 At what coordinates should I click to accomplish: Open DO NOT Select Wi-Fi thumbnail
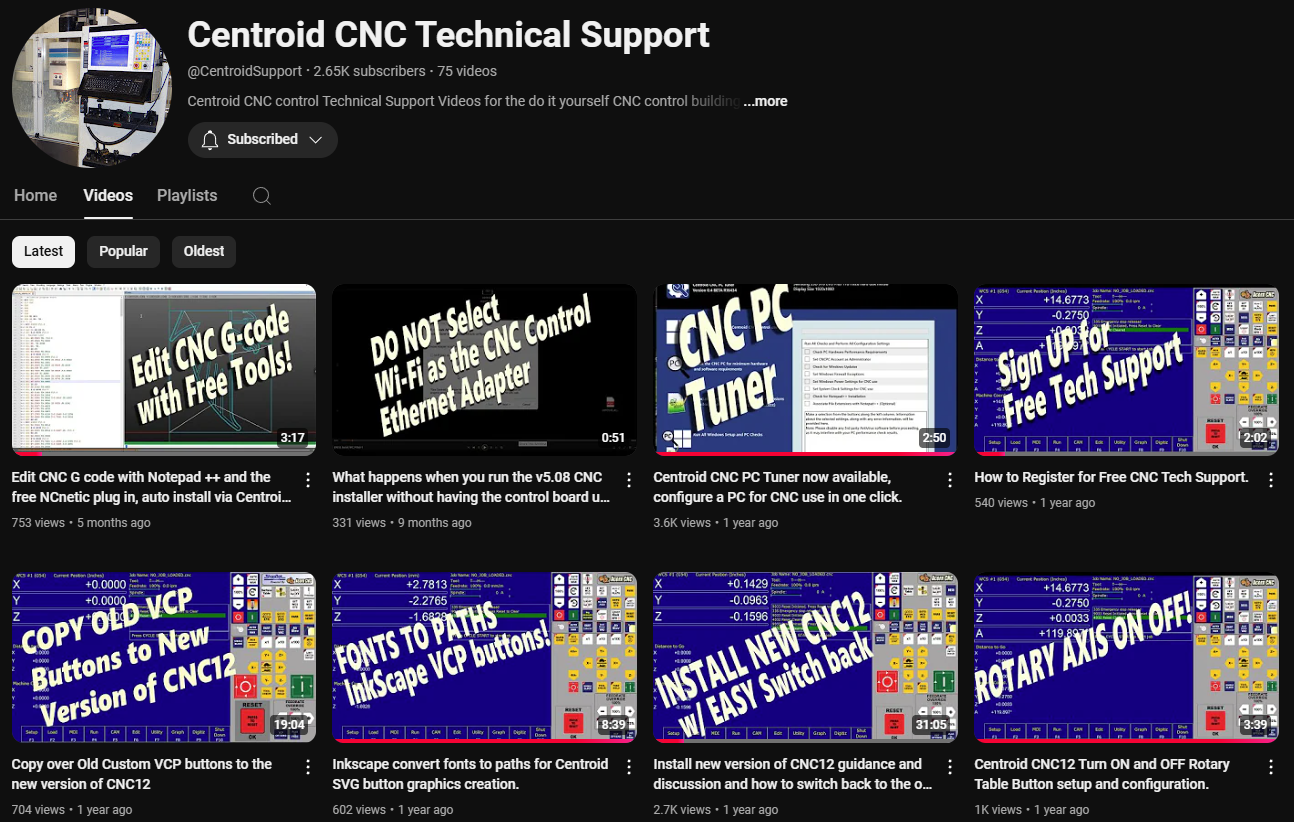pos(484,369)
